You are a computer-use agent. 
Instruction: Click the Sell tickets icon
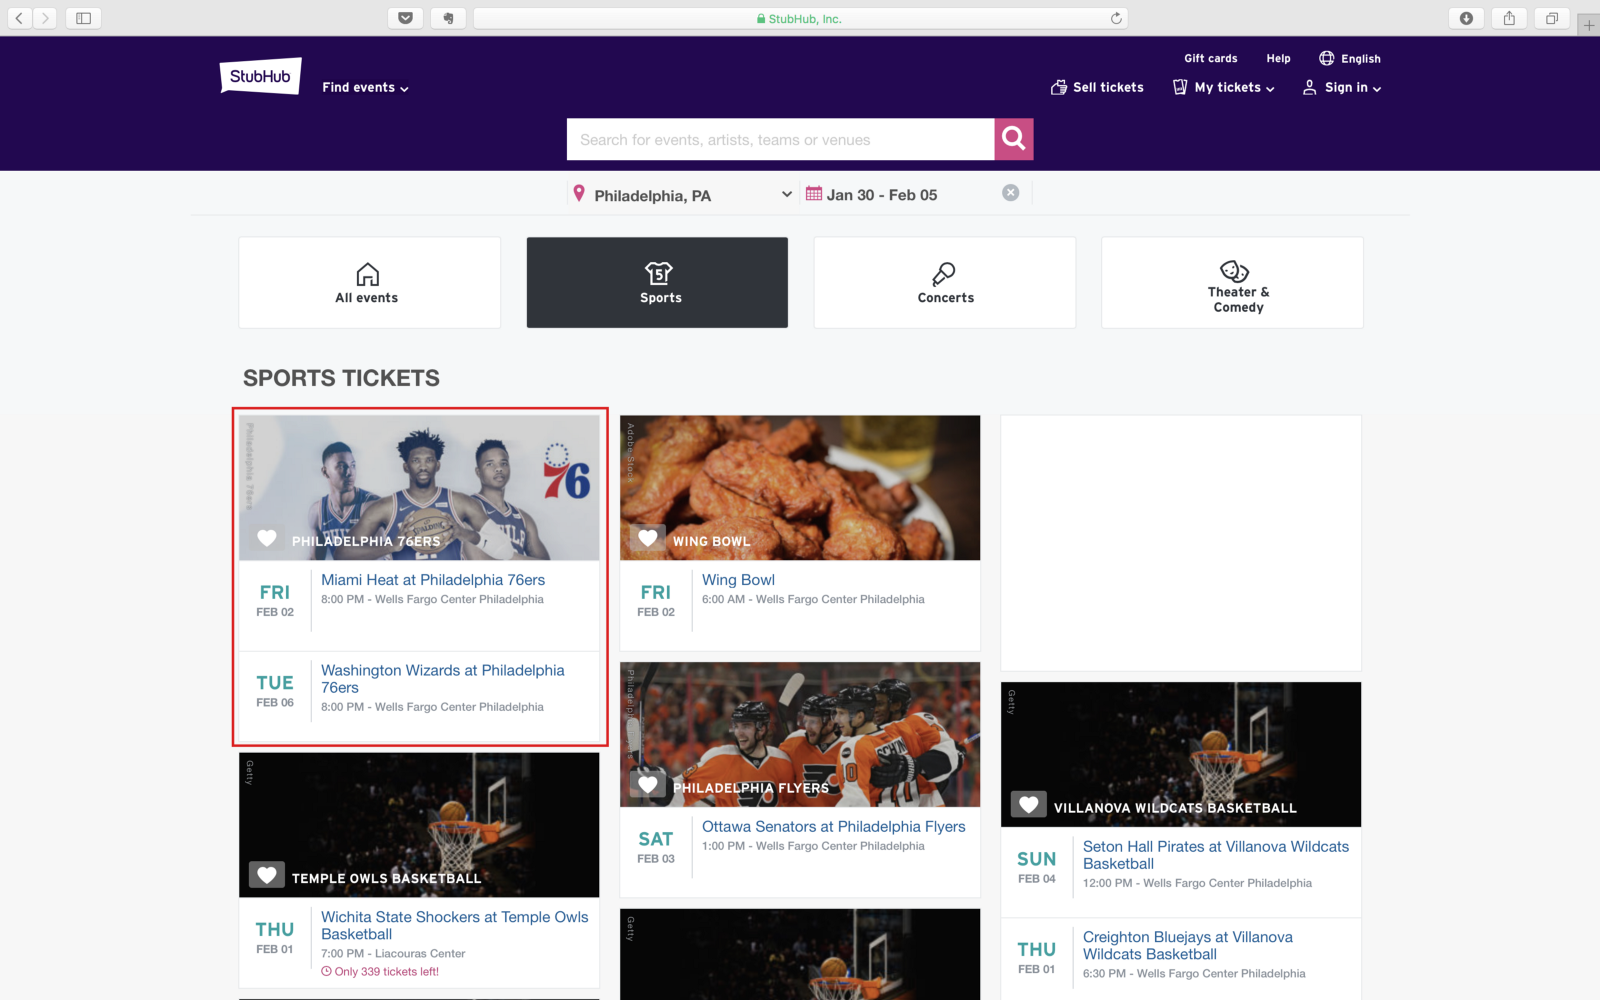1059,87
